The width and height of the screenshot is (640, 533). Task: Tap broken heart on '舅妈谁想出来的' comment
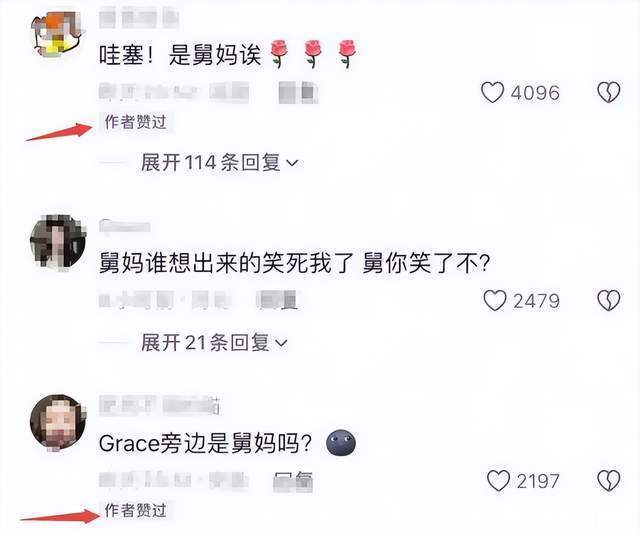click(609, 301)
